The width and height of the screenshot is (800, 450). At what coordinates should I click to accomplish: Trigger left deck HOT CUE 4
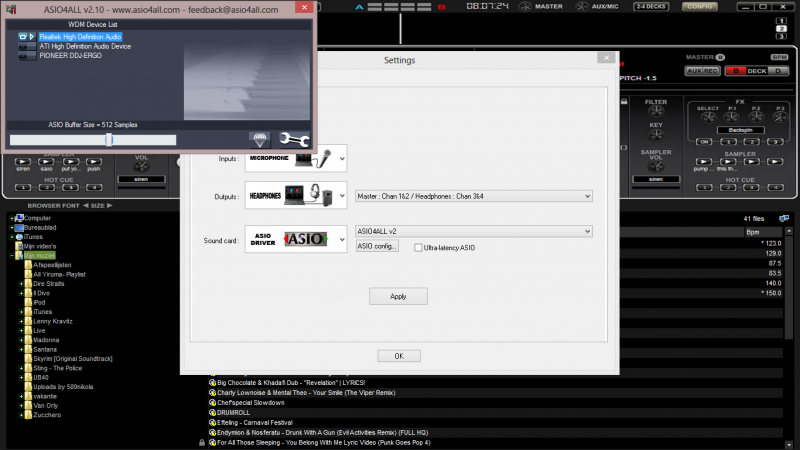coord(94,188)
